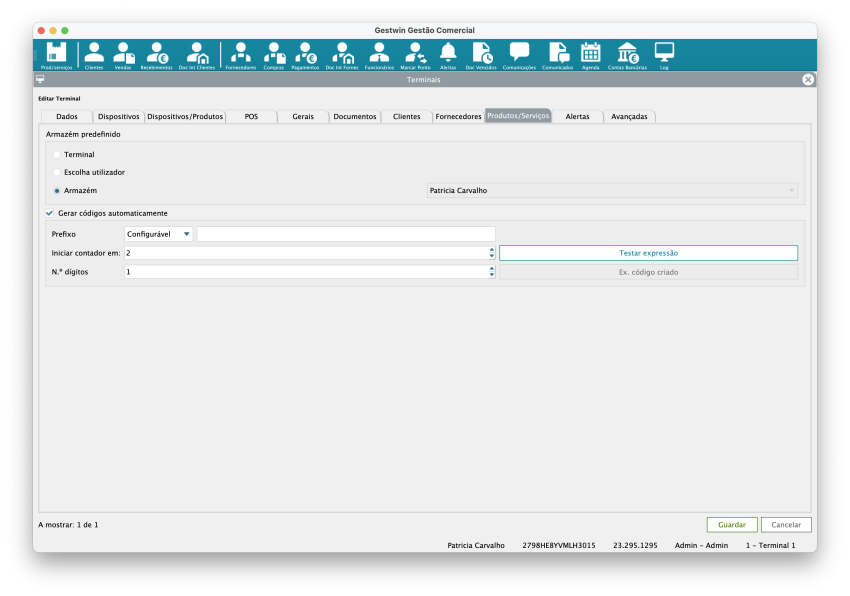
Task: Open the Agenda calendar icon
Action: pos(590,54)
